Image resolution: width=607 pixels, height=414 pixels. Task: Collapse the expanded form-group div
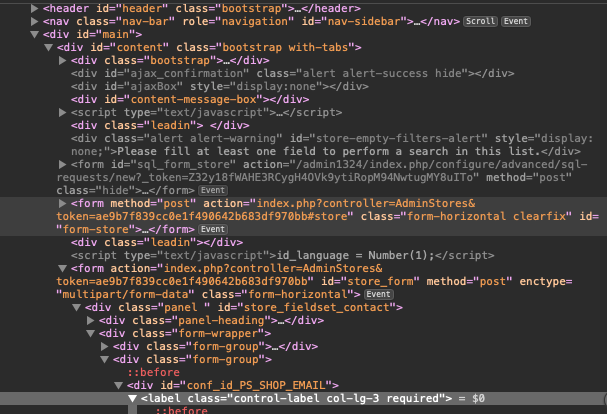pos(104,359)
